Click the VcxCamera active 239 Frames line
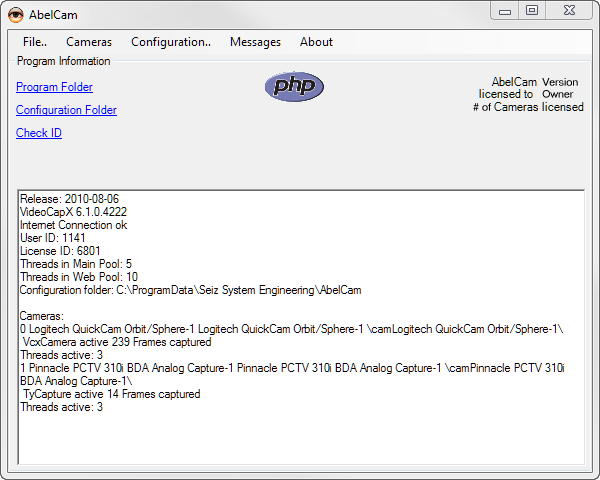Viewport: 600px width, 480px height. click(x=116, y=342)
